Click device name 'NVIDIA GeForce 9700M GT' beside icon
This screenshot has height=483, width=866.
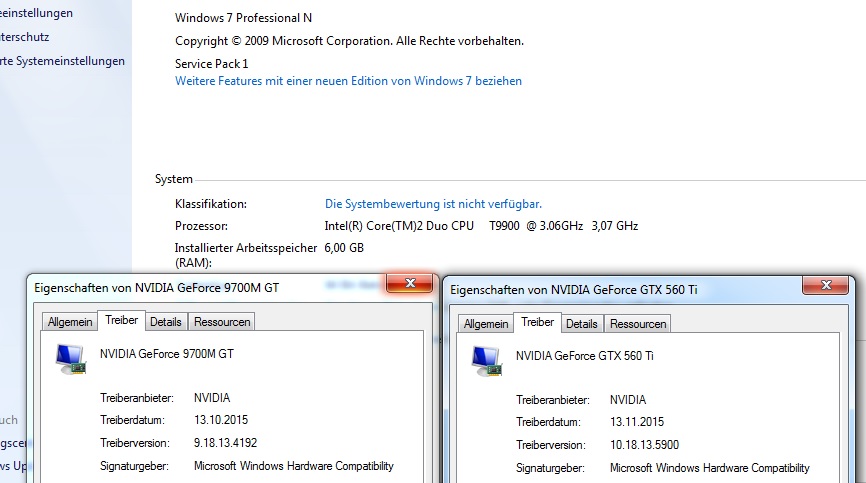tap(167, 354)
